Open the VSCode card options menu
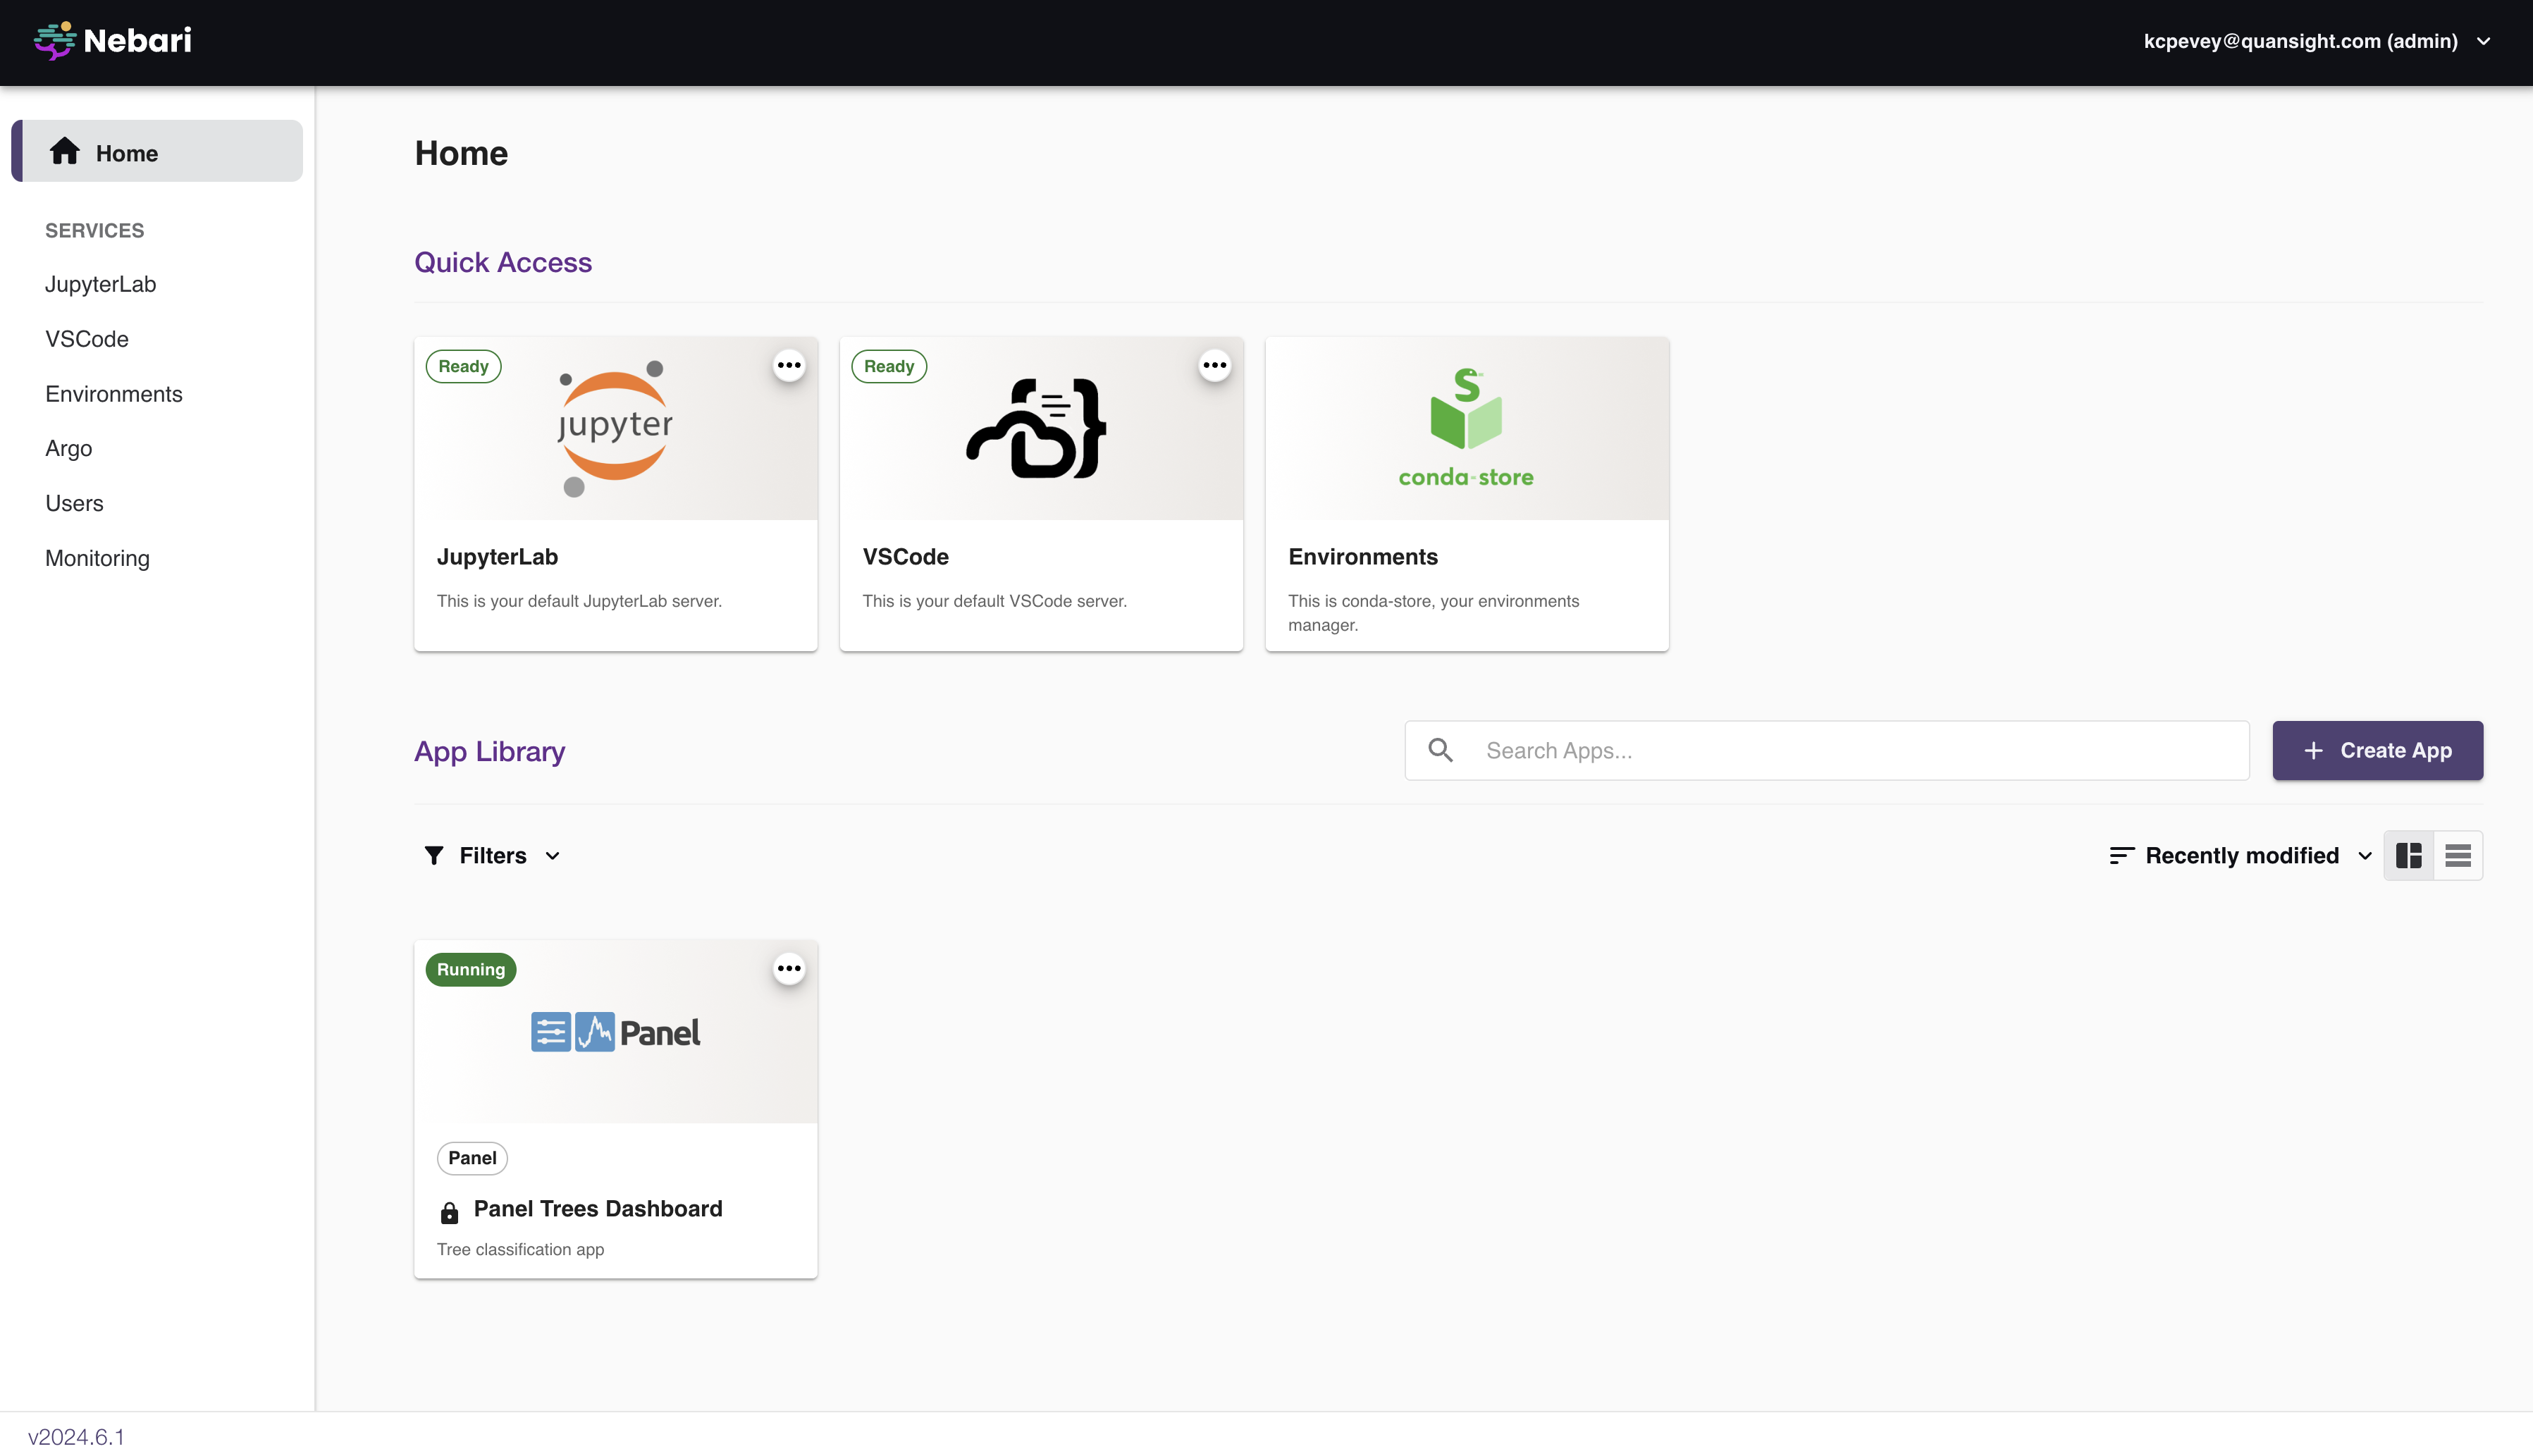This screenshot has height=1456, width=2533. [1214, 365]
